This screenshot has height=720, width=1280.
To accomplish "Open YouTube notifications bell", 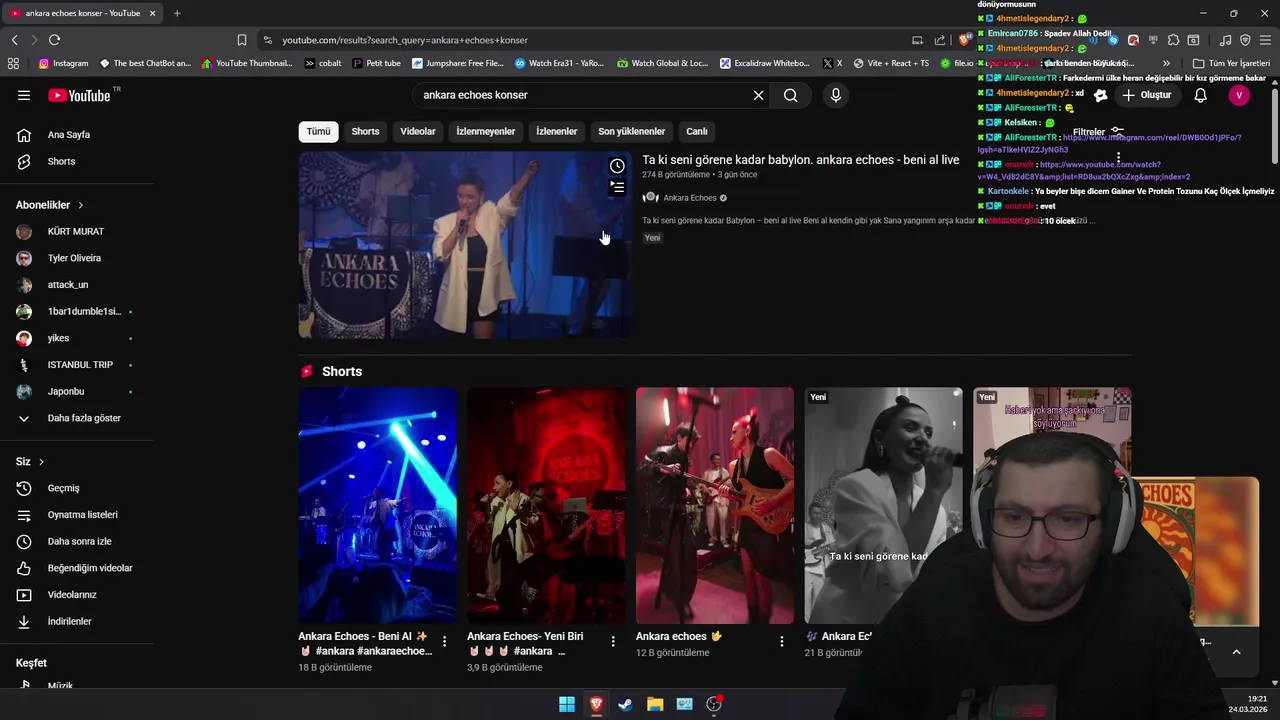I will pyautogui.click(x=1201, y=95).
